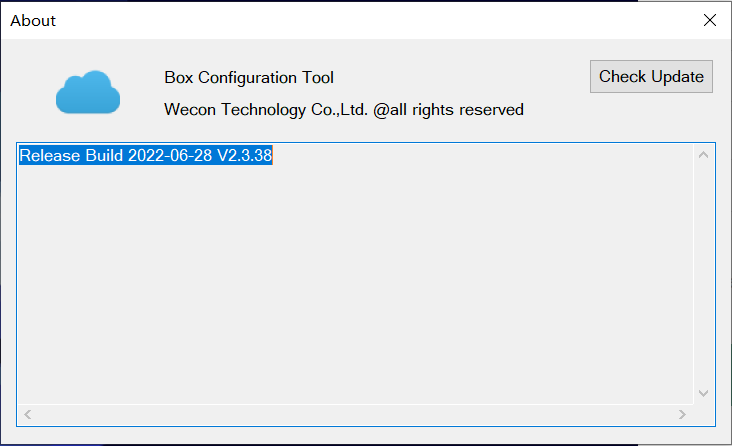The image size is (732, 446).
Task: Click the horizontal scrollbar left arrow
Action: [x=27, y=414]
